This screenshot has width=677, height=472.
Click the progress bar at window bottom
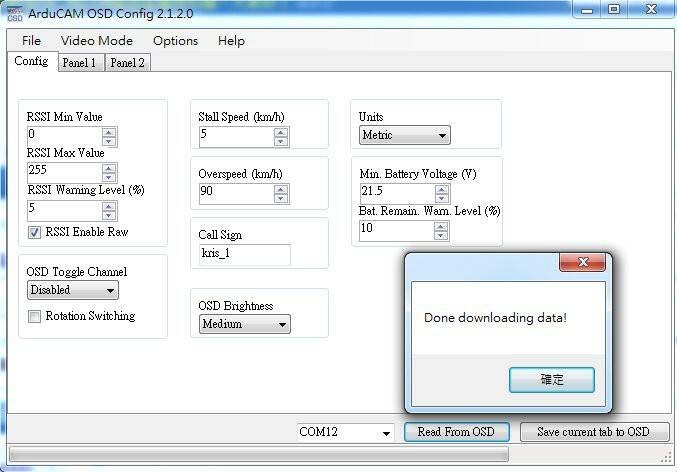tap(259, 454)
